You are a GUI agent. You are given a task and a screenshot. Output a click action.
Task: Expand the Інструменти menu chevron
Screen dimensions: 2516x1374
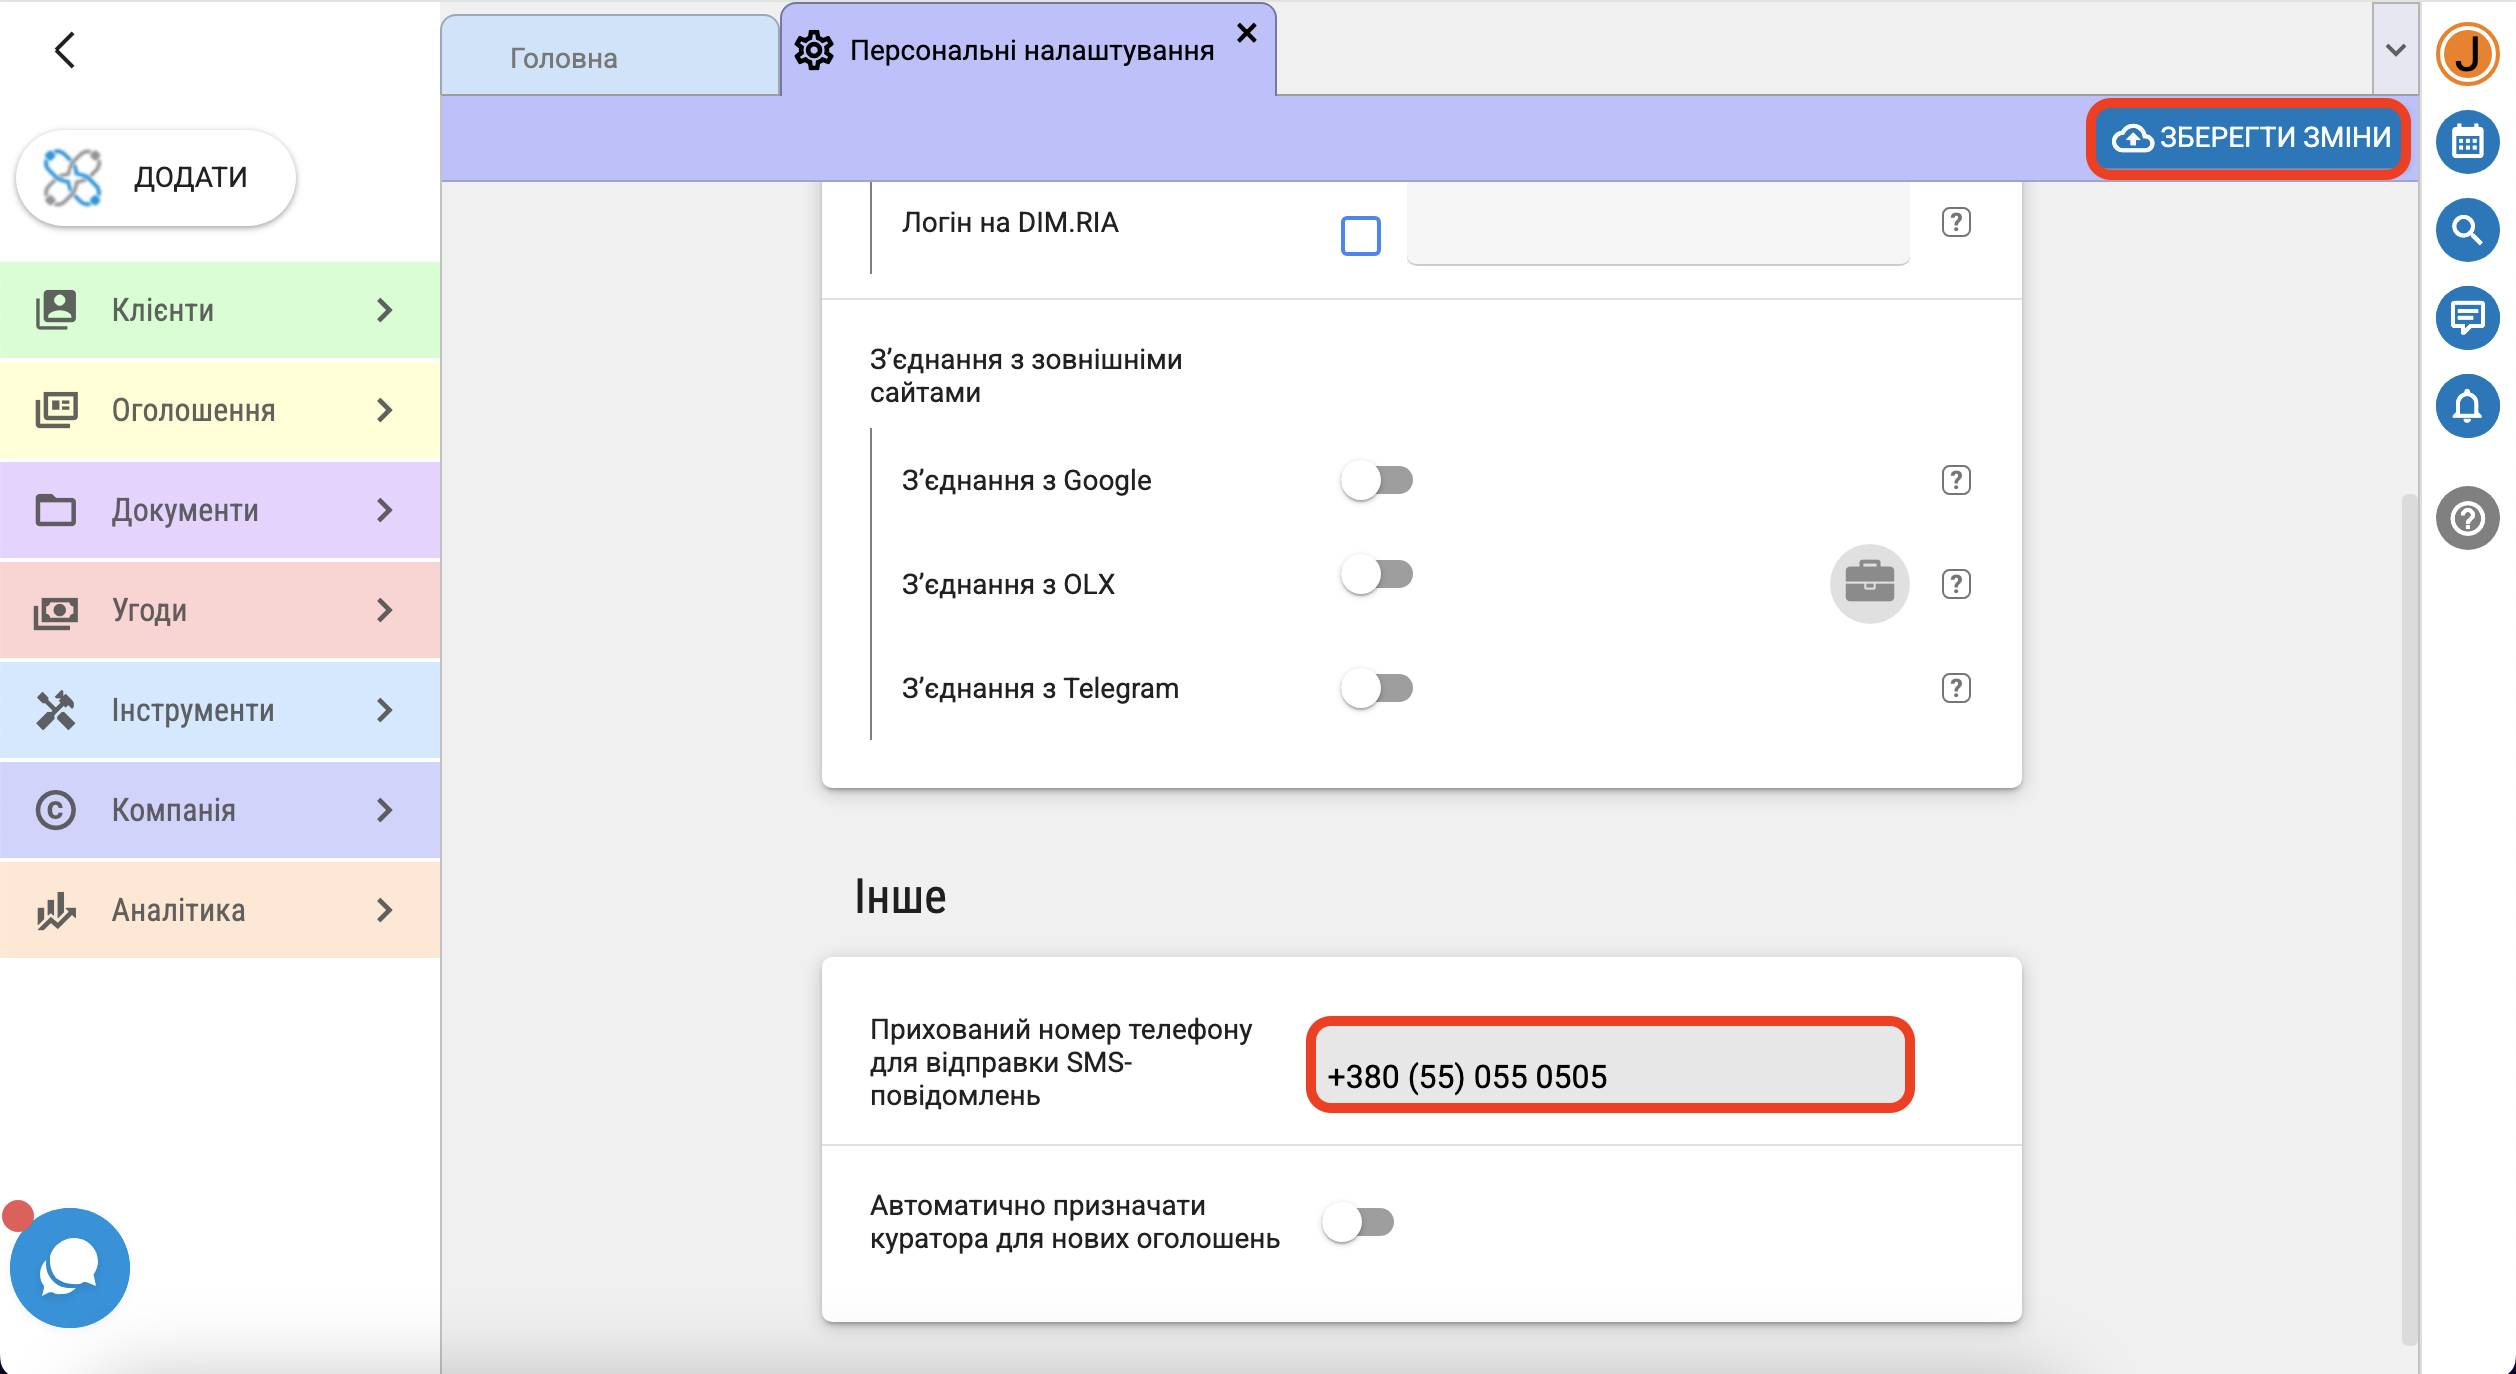[384, 710]
